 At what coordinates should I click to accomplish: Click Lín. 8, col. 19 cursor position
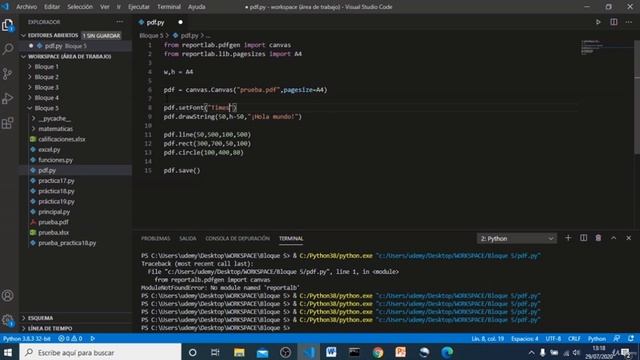tap(487, 338)
